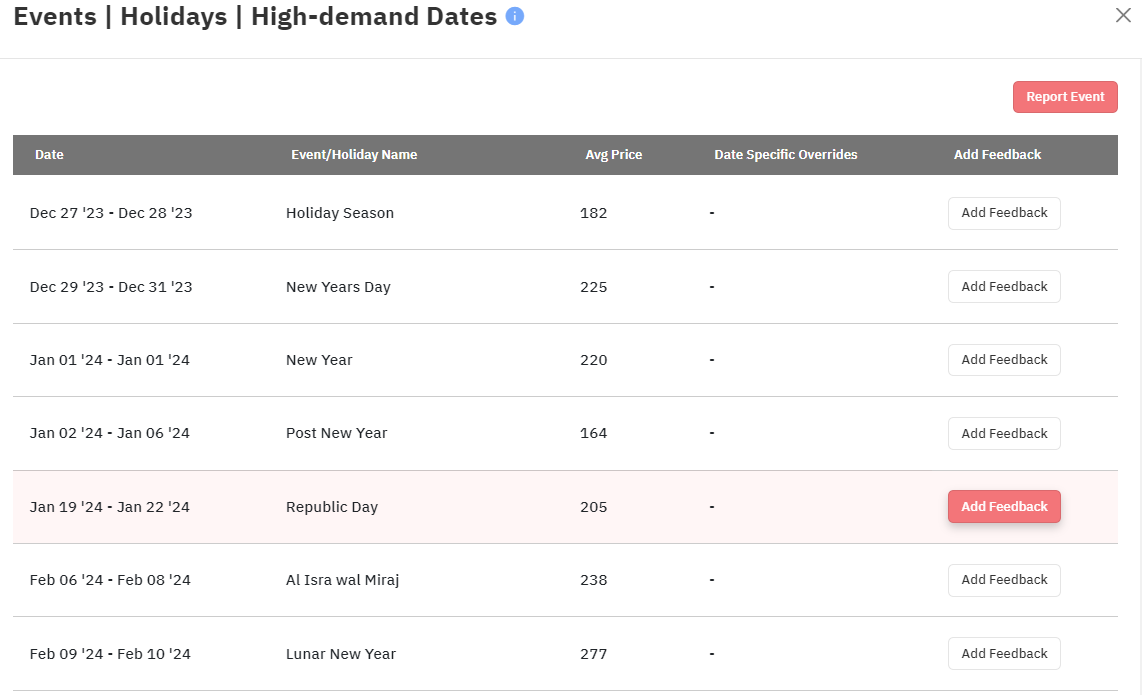Click the Feb 06 '24 - Feb 08 '24 date

click(110, 580)
